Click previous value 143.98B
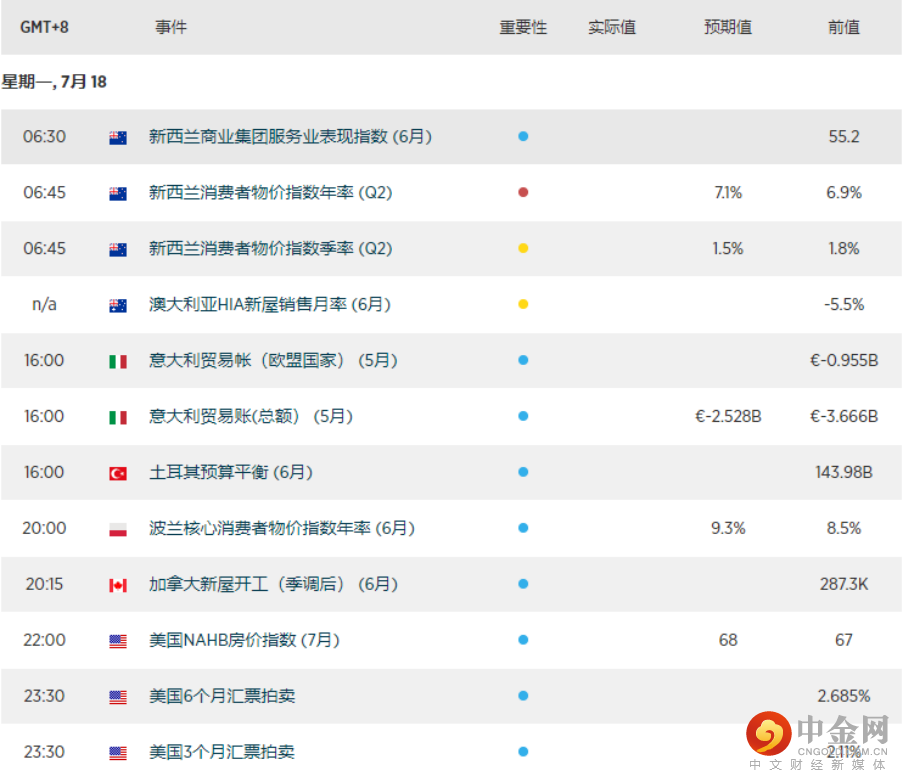903x783 pixels. [844, 472]
